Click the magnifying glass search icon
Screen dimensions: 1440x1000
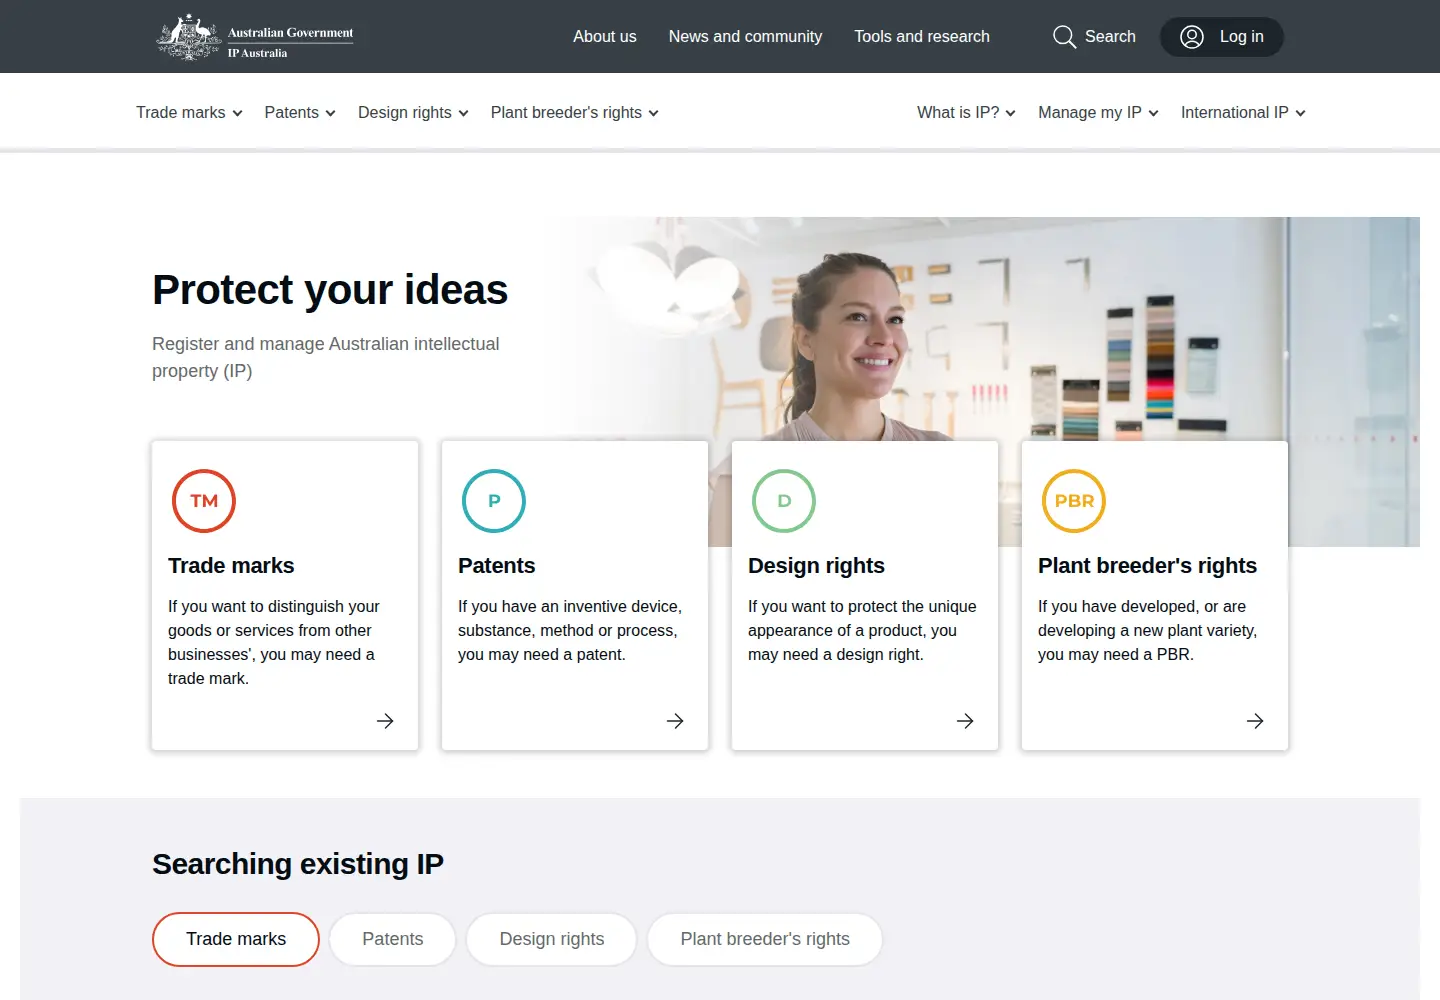tap(1064, 37)
